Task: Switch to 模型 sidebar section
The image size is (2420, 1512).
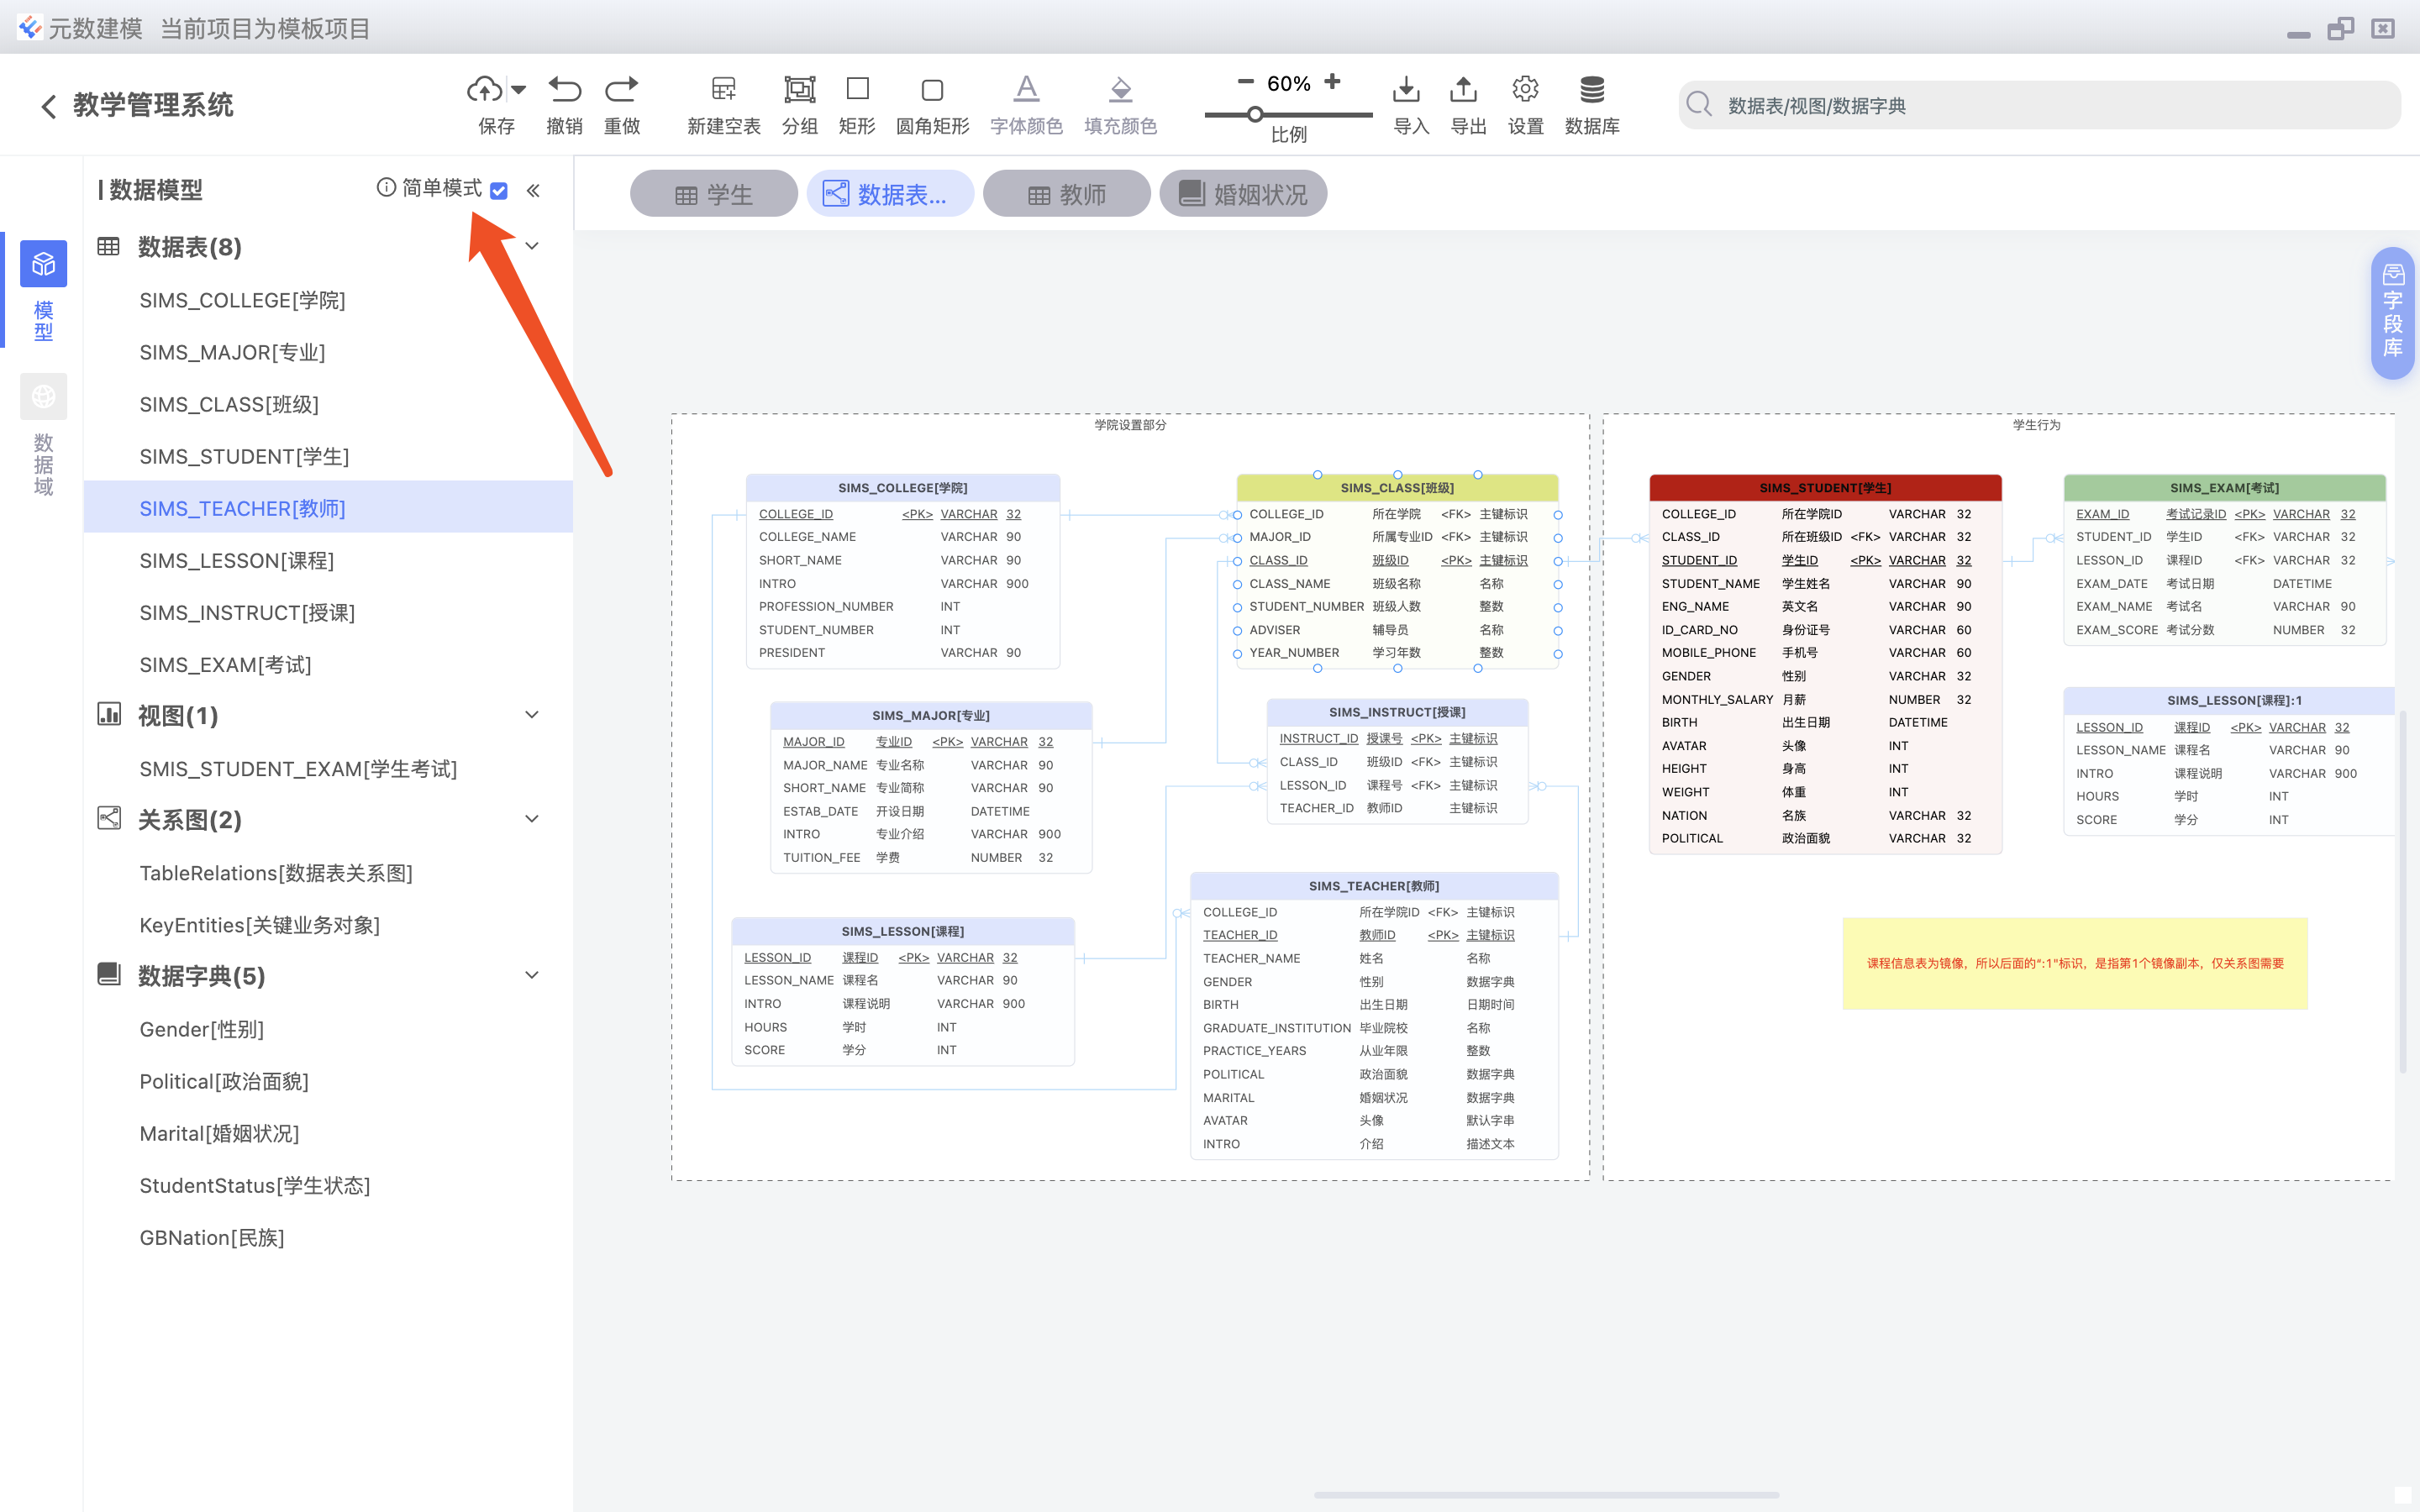Action: 43,291
